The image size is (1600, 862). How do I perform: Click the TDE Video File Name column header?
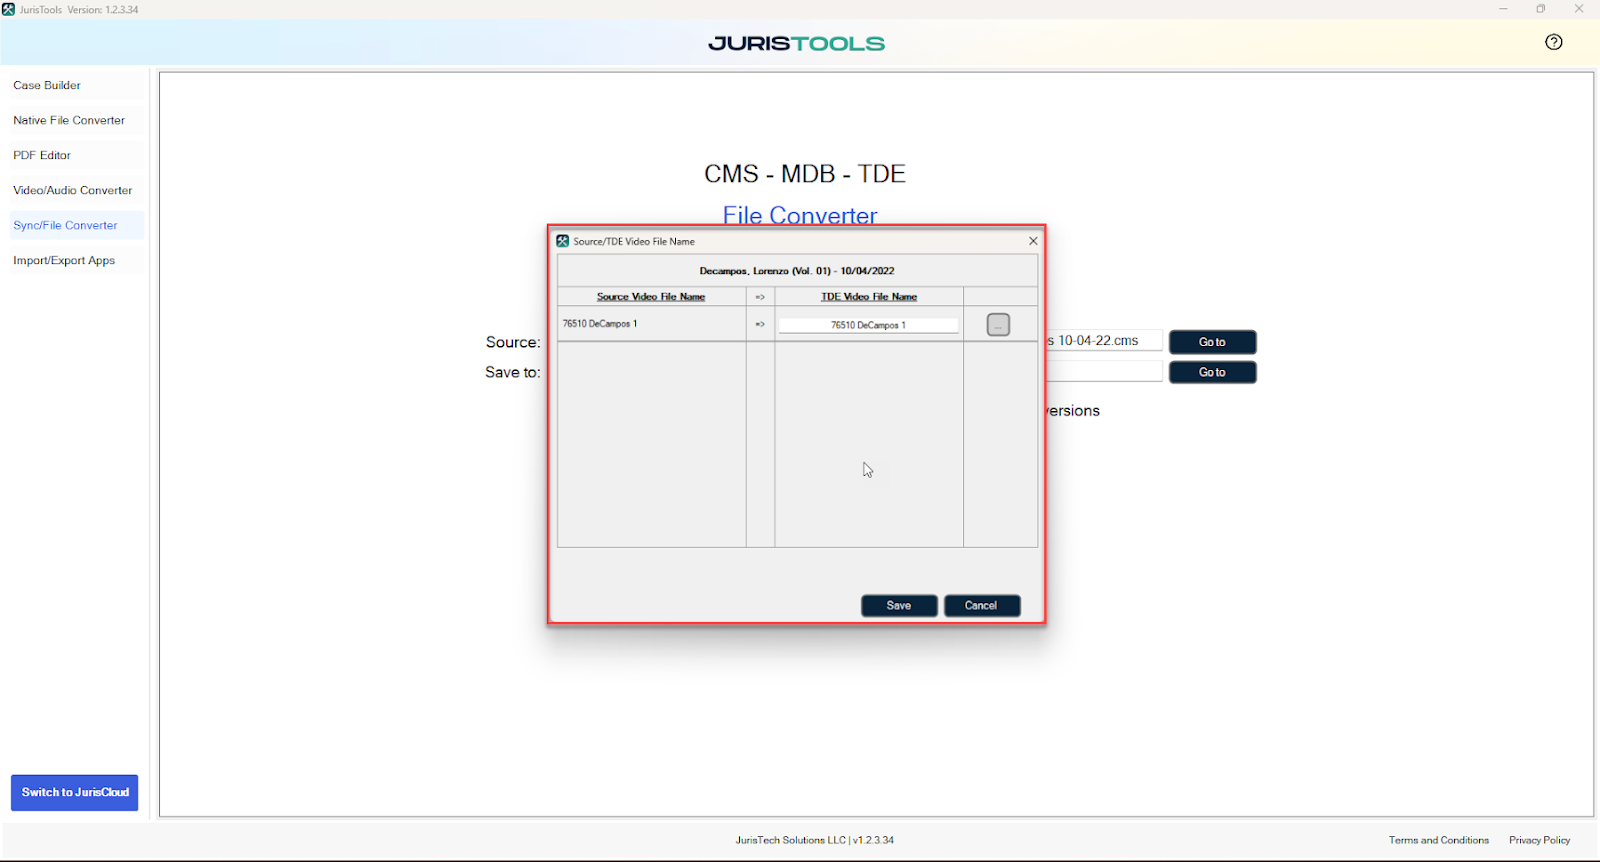point(869,297)
